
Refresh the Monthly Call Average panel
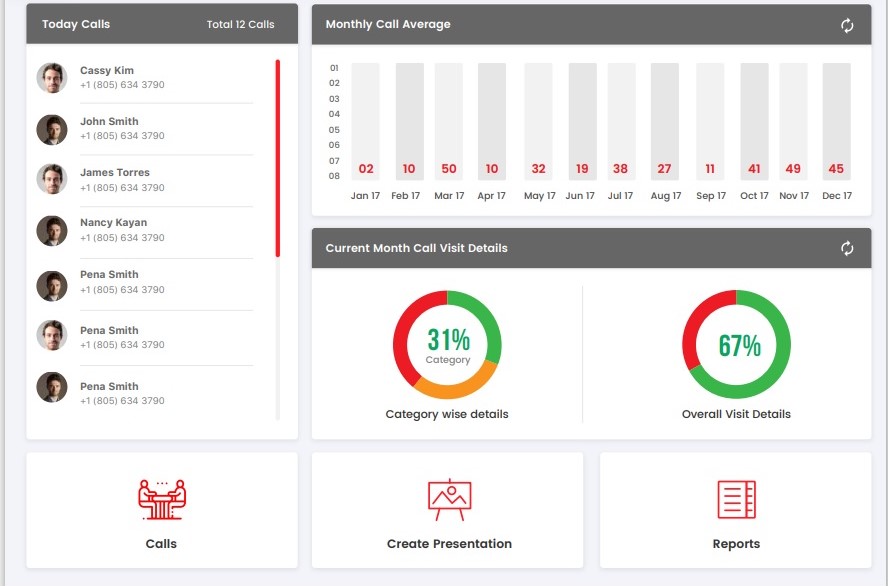point(847,24)
